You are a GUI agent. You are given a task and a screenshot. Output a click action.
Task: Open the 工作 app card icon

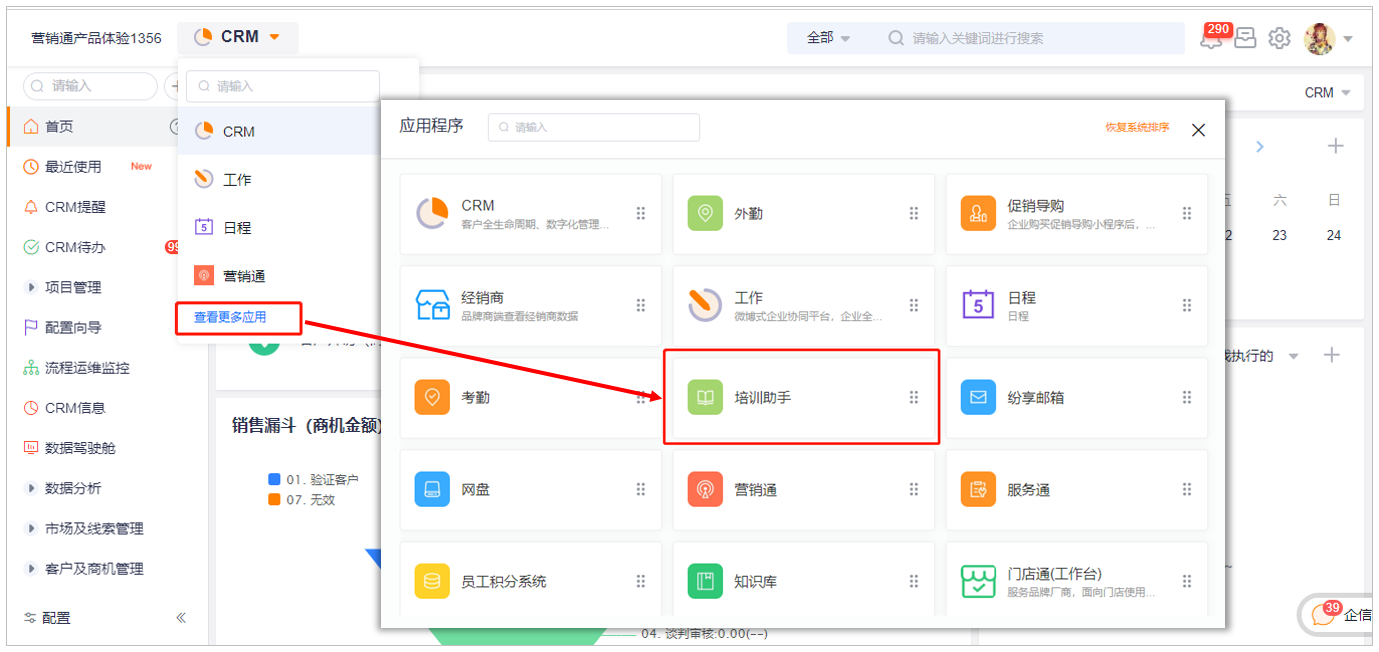click(705, 305)
